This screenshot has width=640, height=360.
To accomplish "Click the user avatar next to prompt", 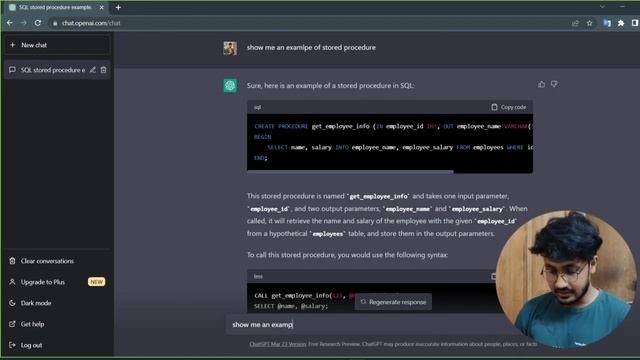I will pos(230,48).
